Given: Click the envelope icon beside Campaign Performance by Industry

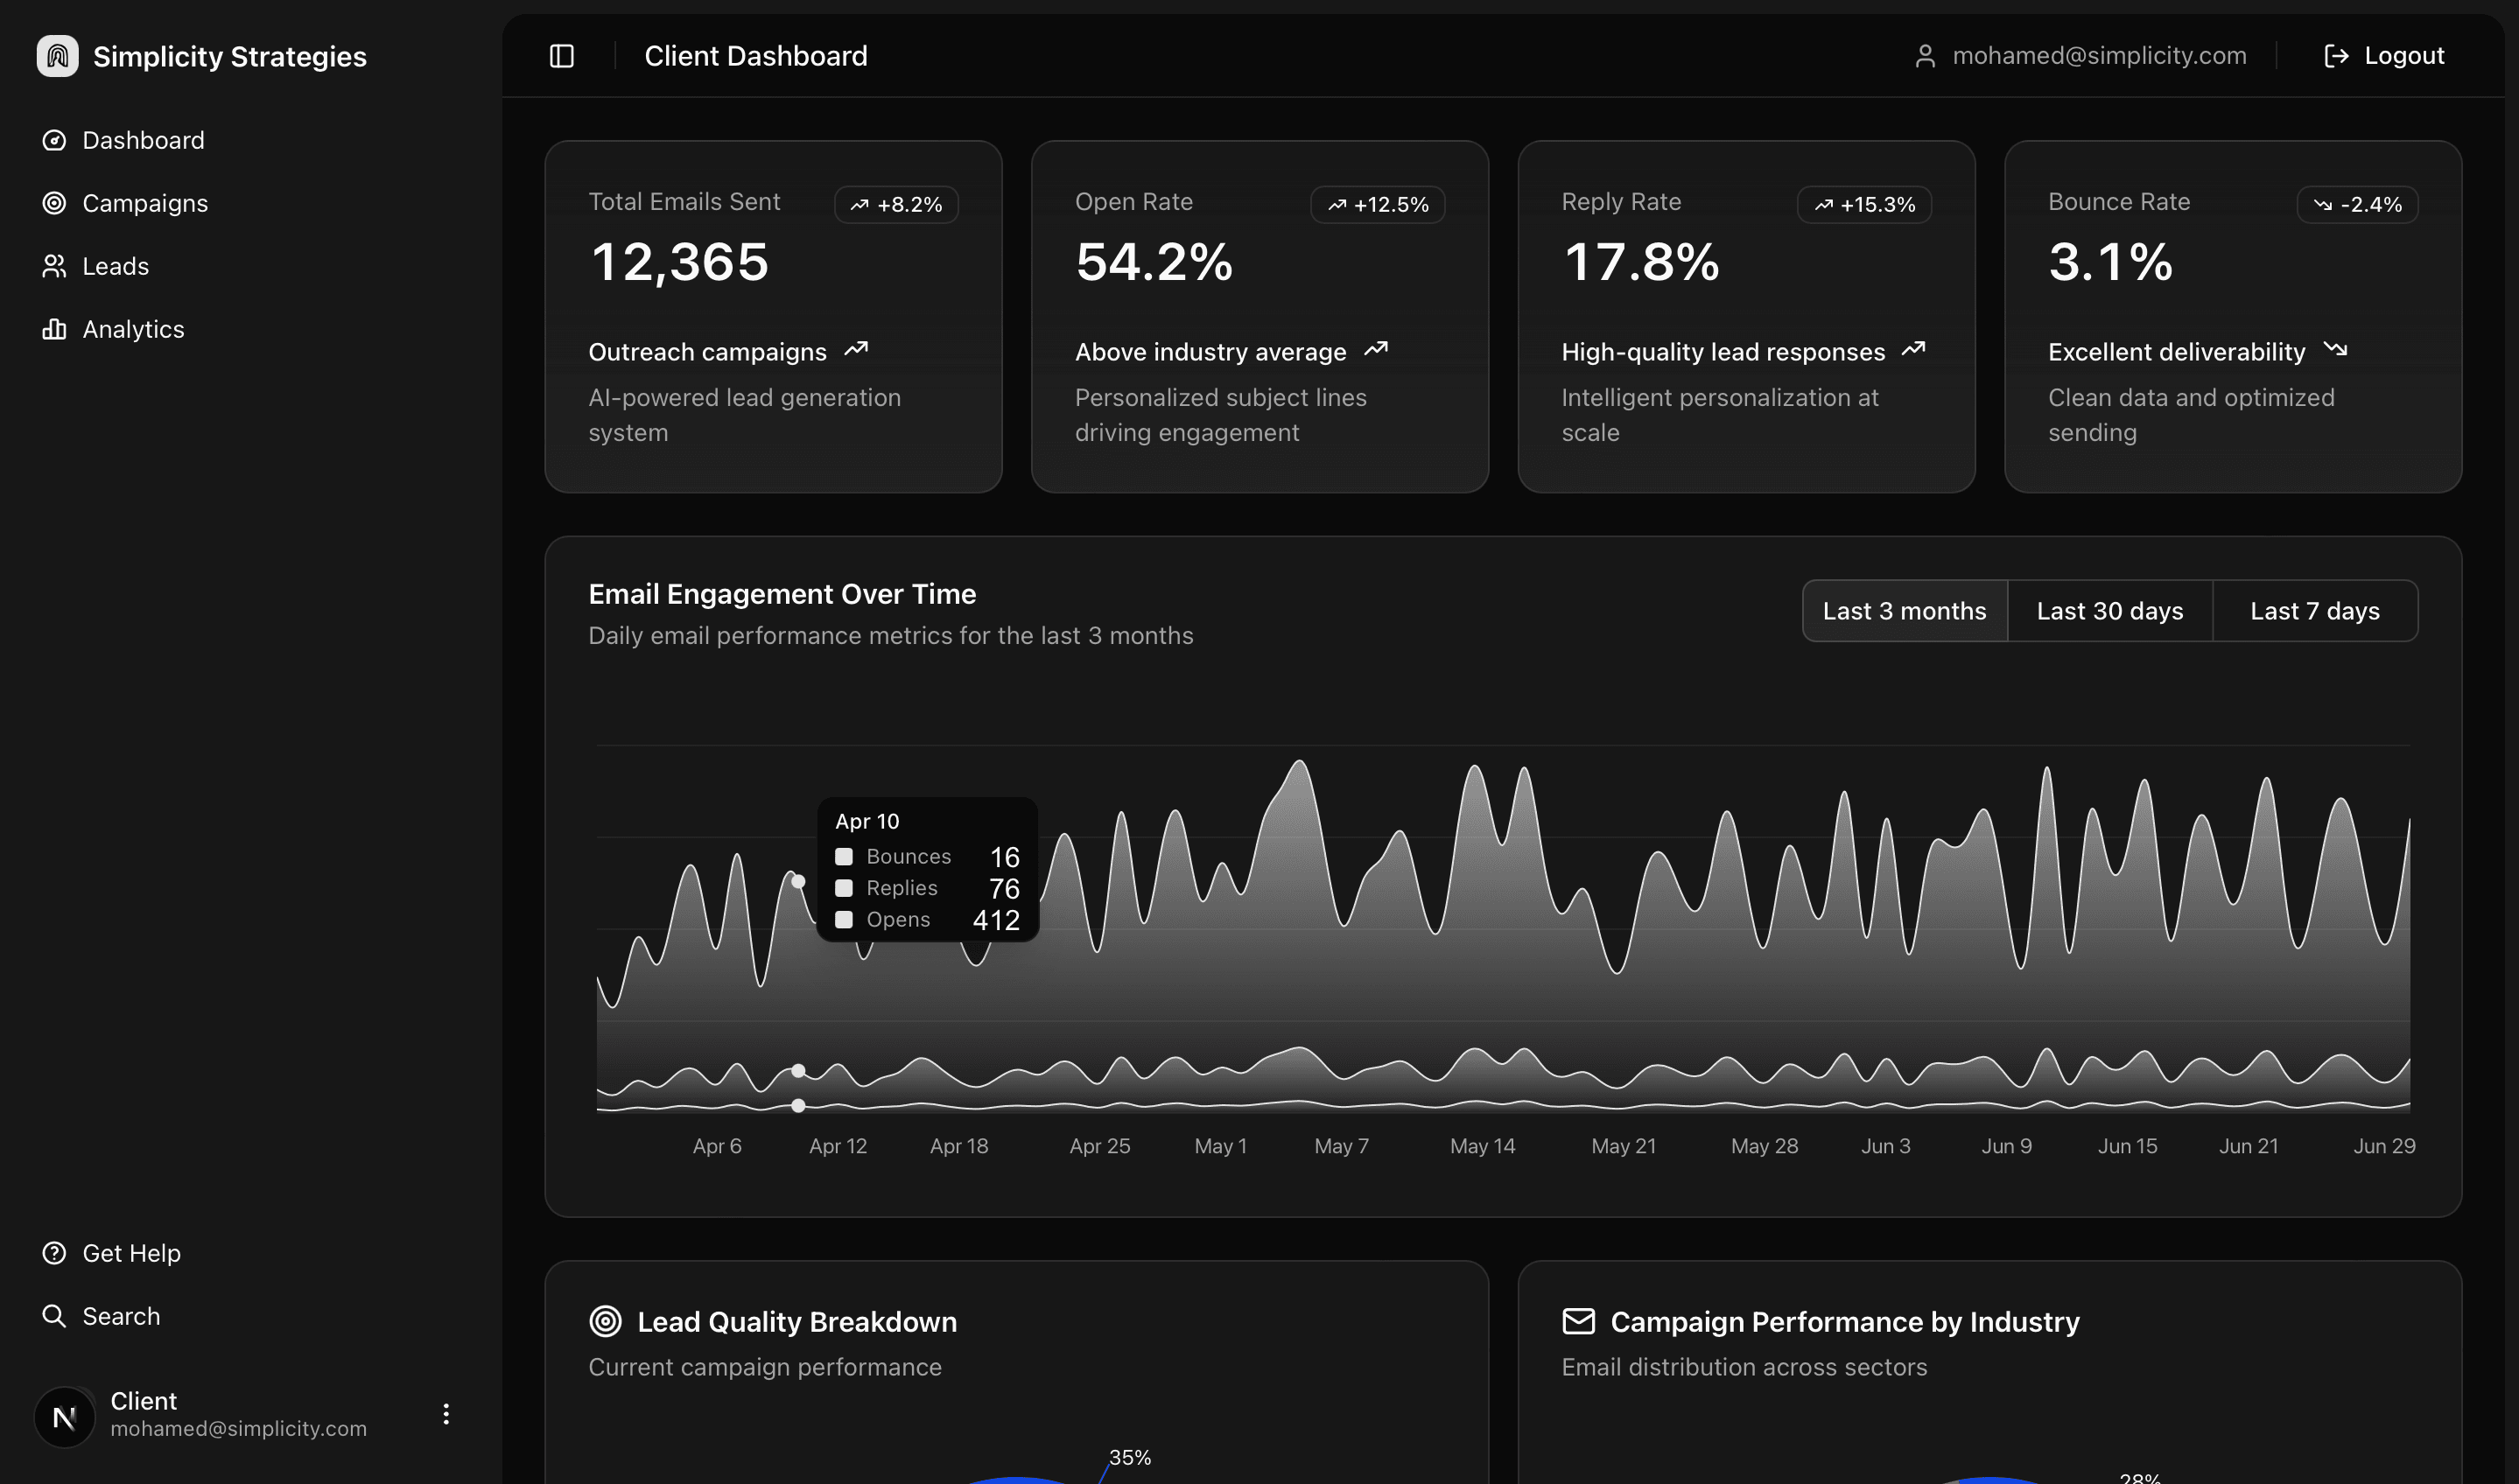Looking at the screenshot, I should click(1577, 1321).
